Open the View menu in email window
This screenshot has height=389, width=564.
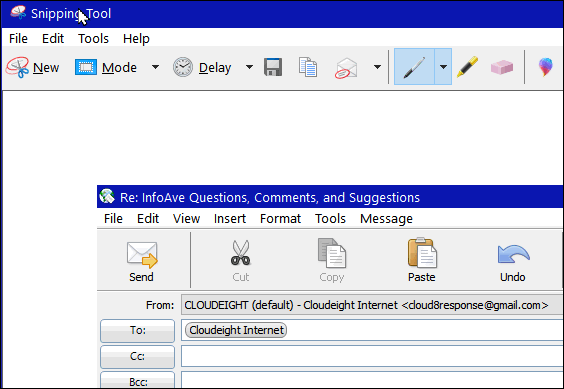point(186,218)
